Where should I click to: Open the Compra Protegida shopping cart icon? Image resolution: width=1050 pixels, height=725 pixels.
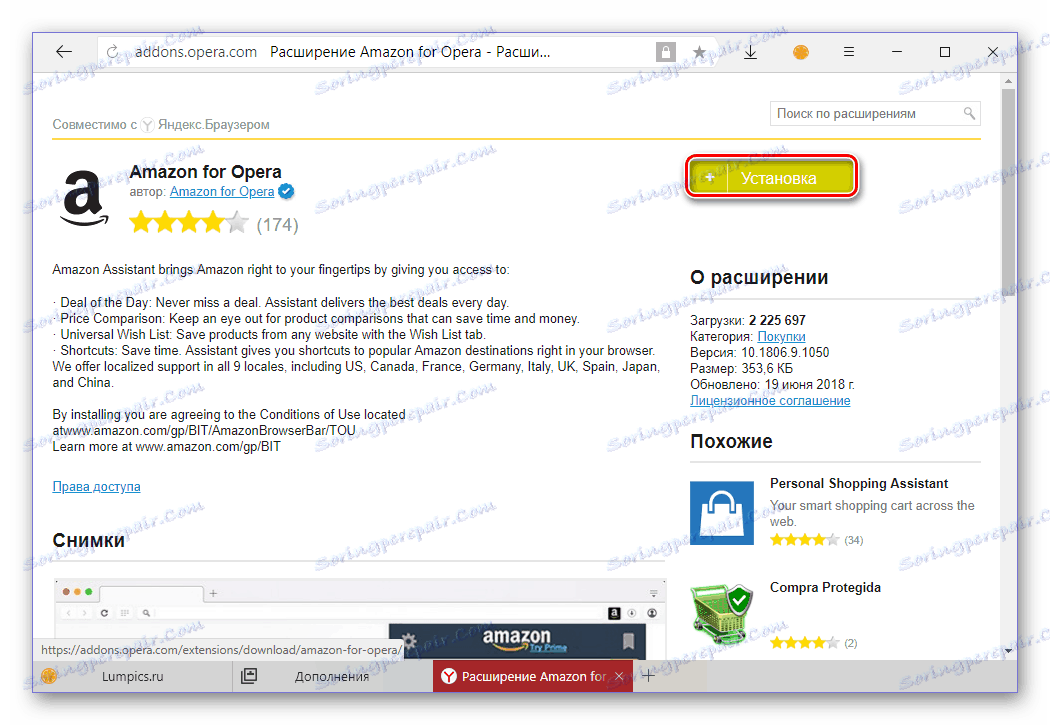tap(722, 613)
